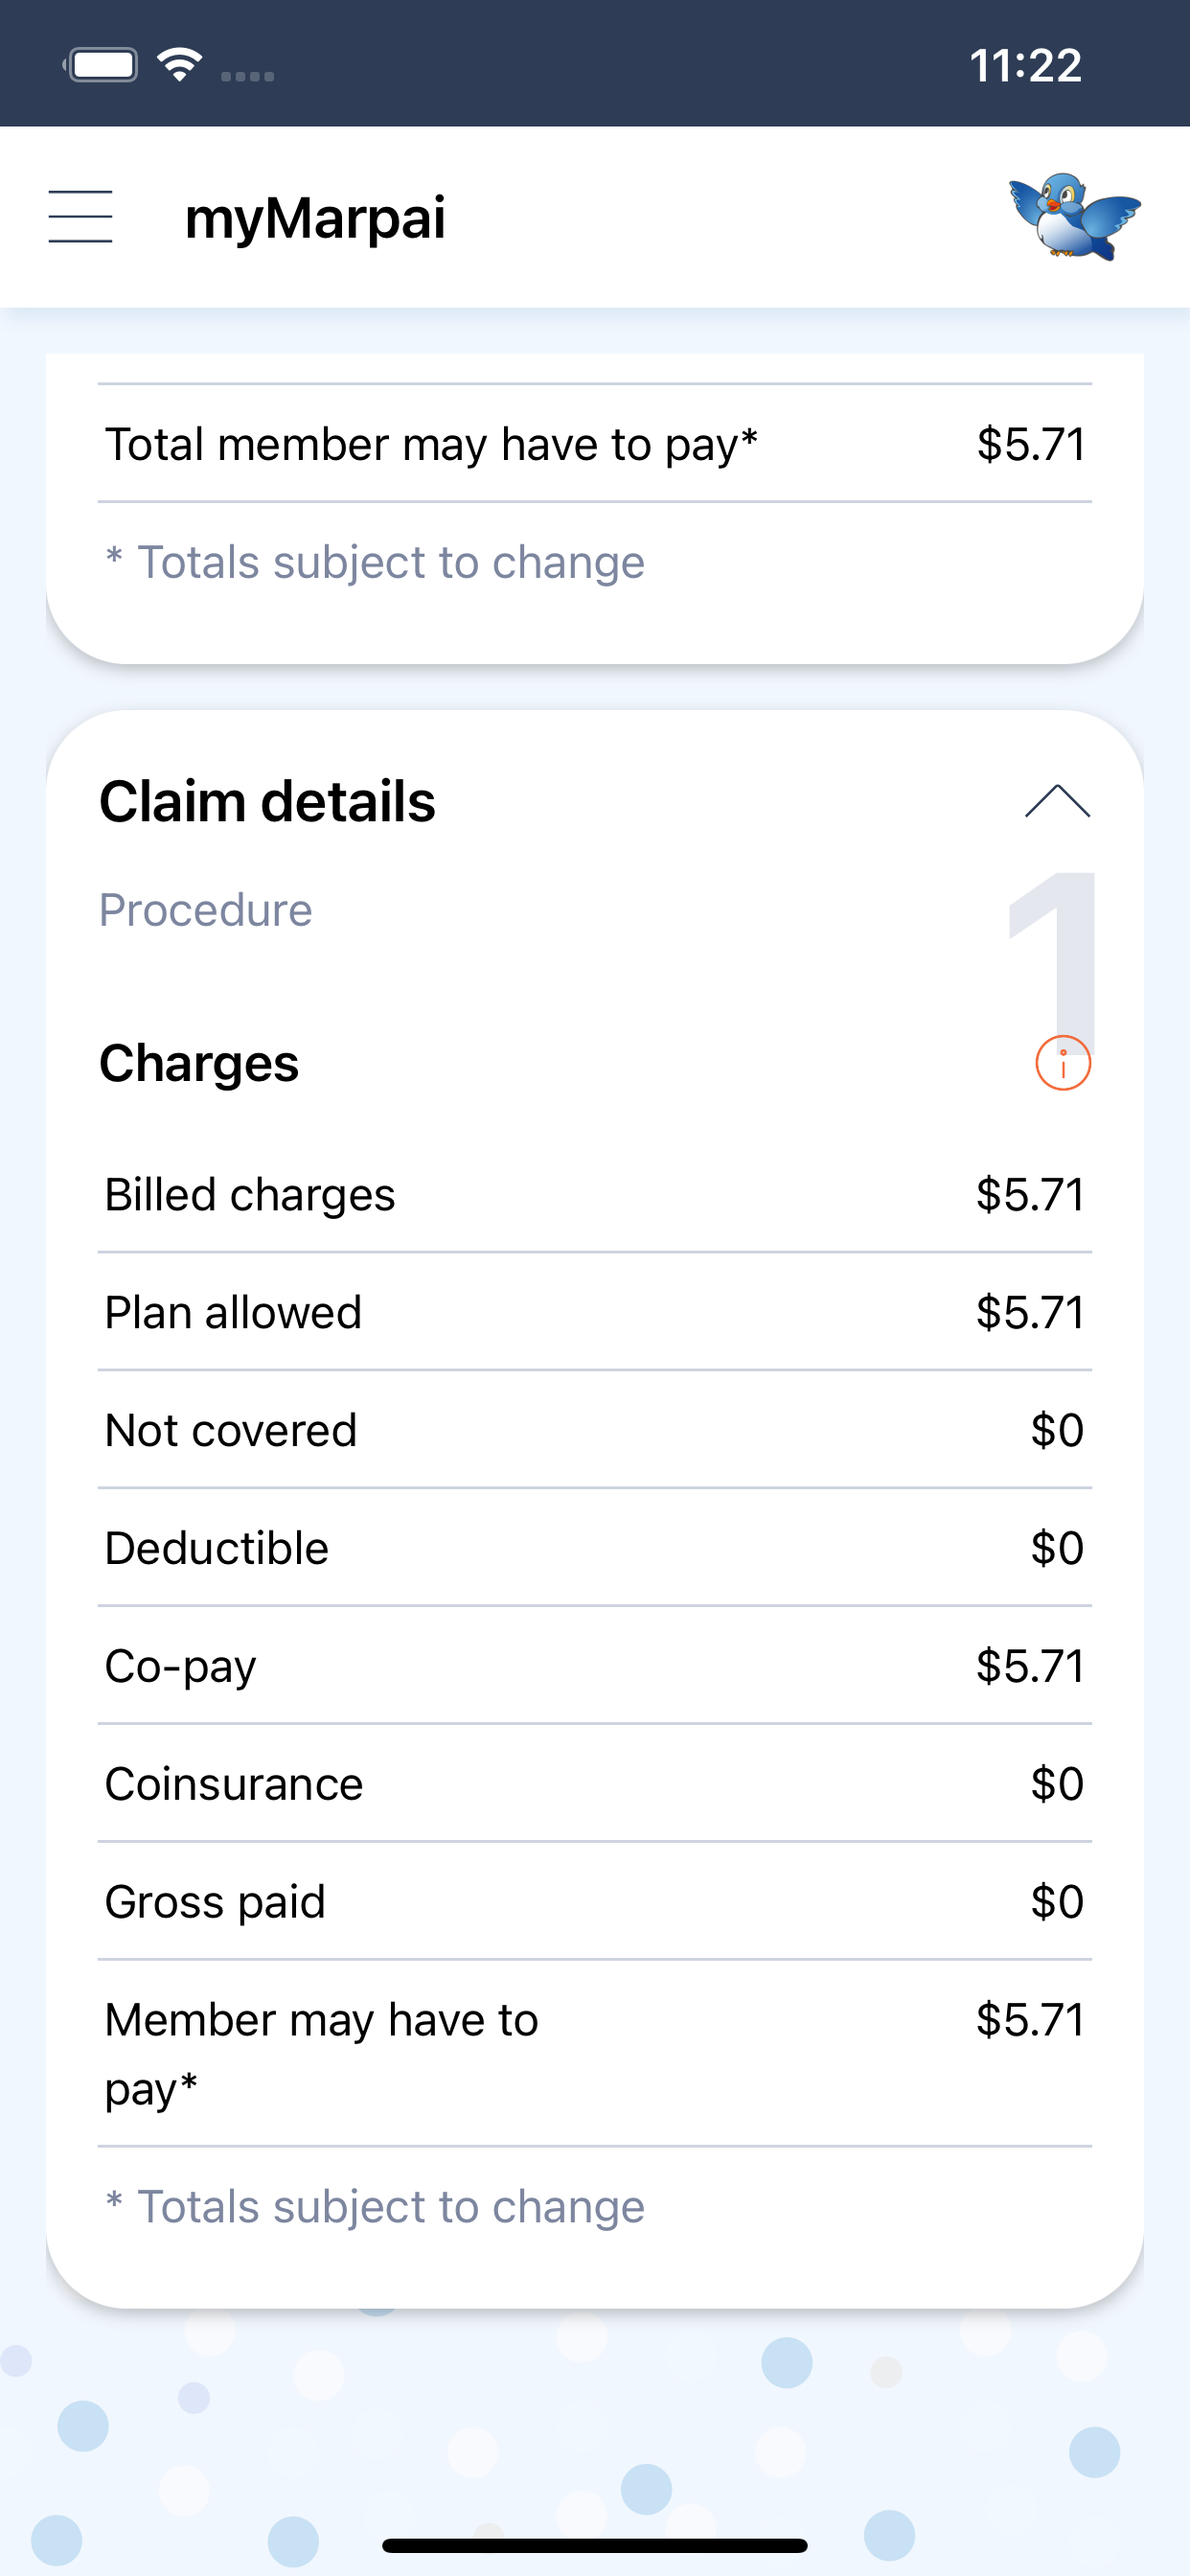Image resolution: width=1190 pixels, height=2576 pixels.
Task: Tap the Deductible row
Action: (594, 1548)
